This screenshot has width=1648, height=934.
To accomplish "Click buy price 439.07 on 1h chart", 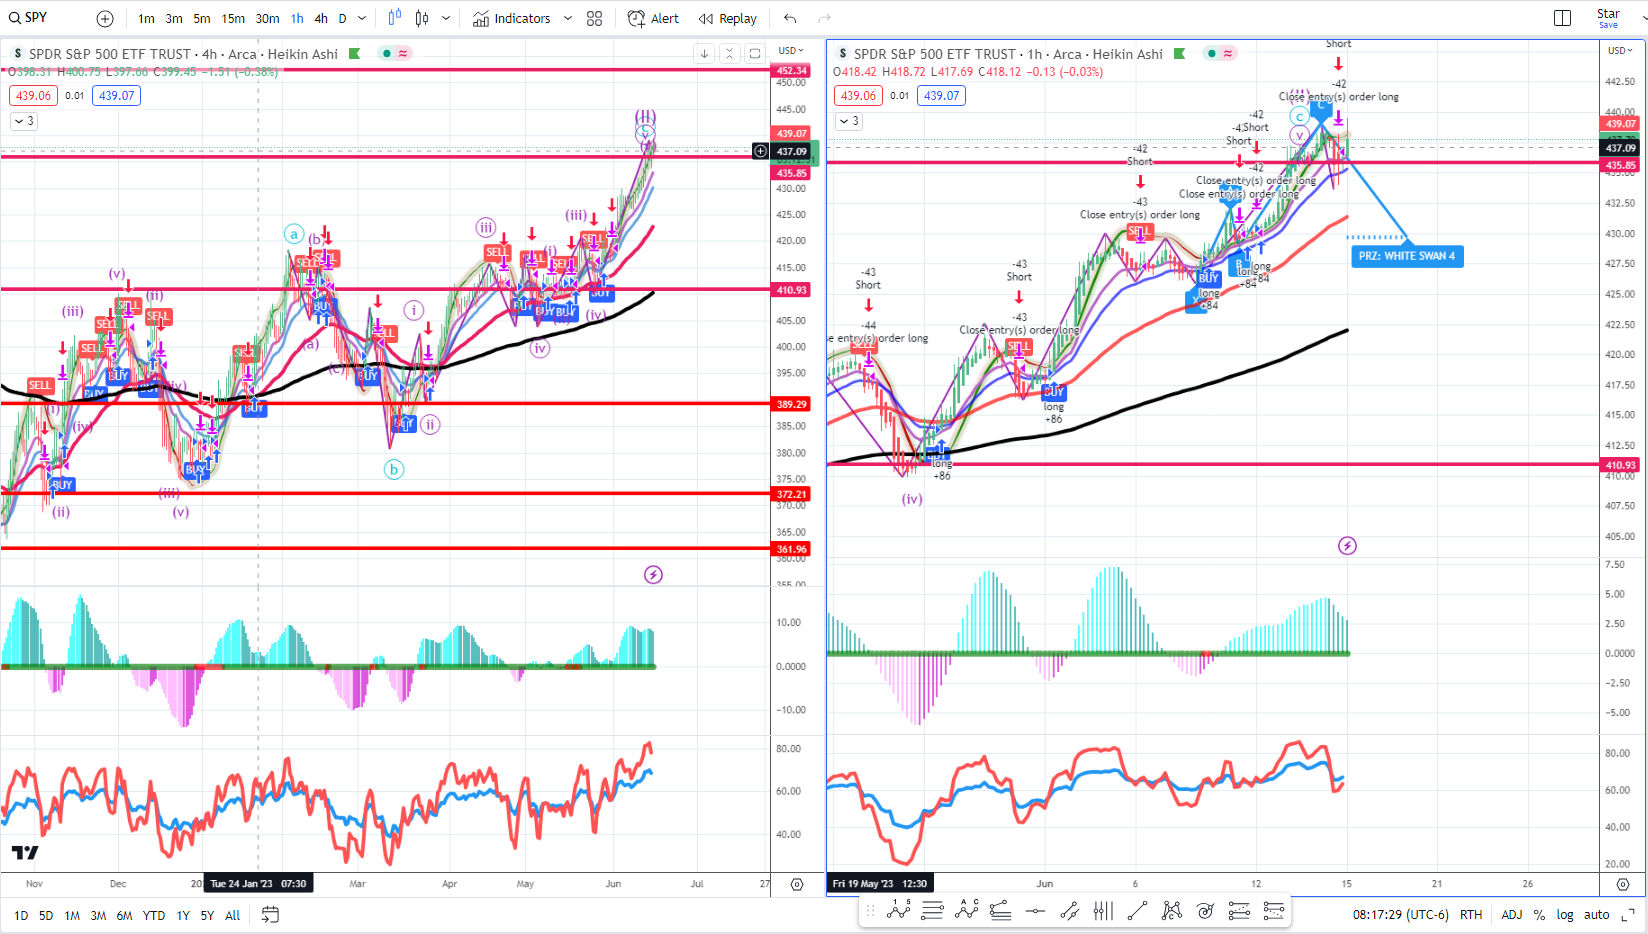I will (x=941, y=96).
